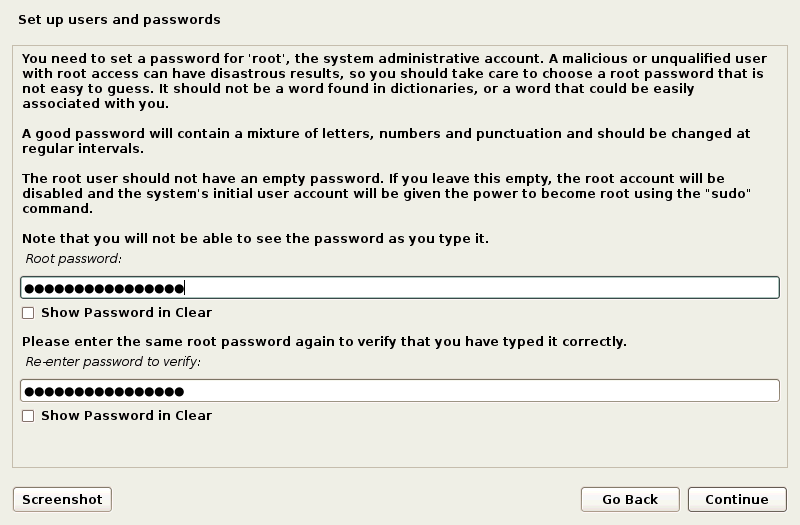Click the "Please enter the same root password" text
Screen dimensions: 800x525
(324, 342)
